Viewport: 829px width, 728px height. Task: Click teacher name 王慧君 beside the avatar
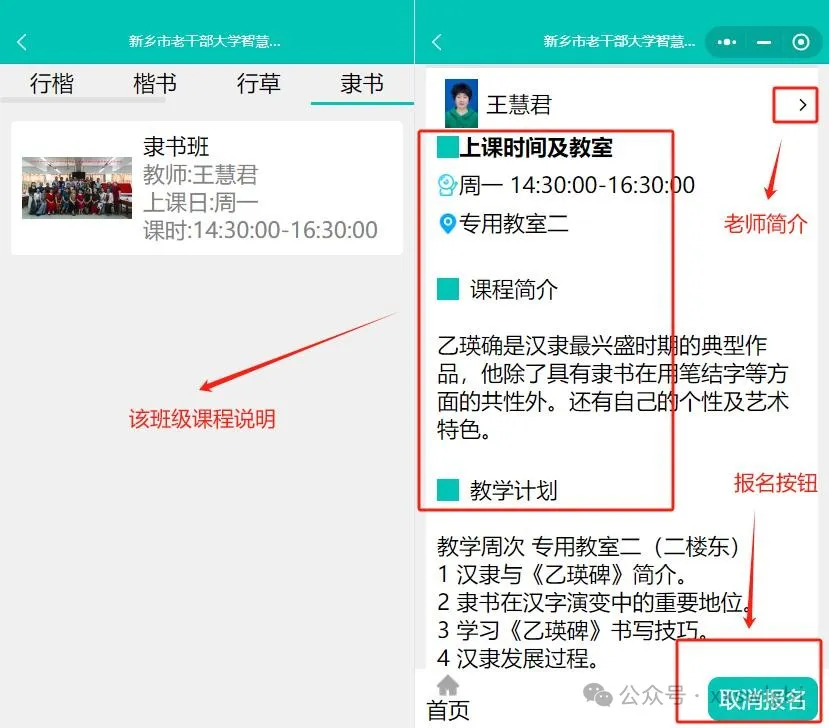(518, 104)
